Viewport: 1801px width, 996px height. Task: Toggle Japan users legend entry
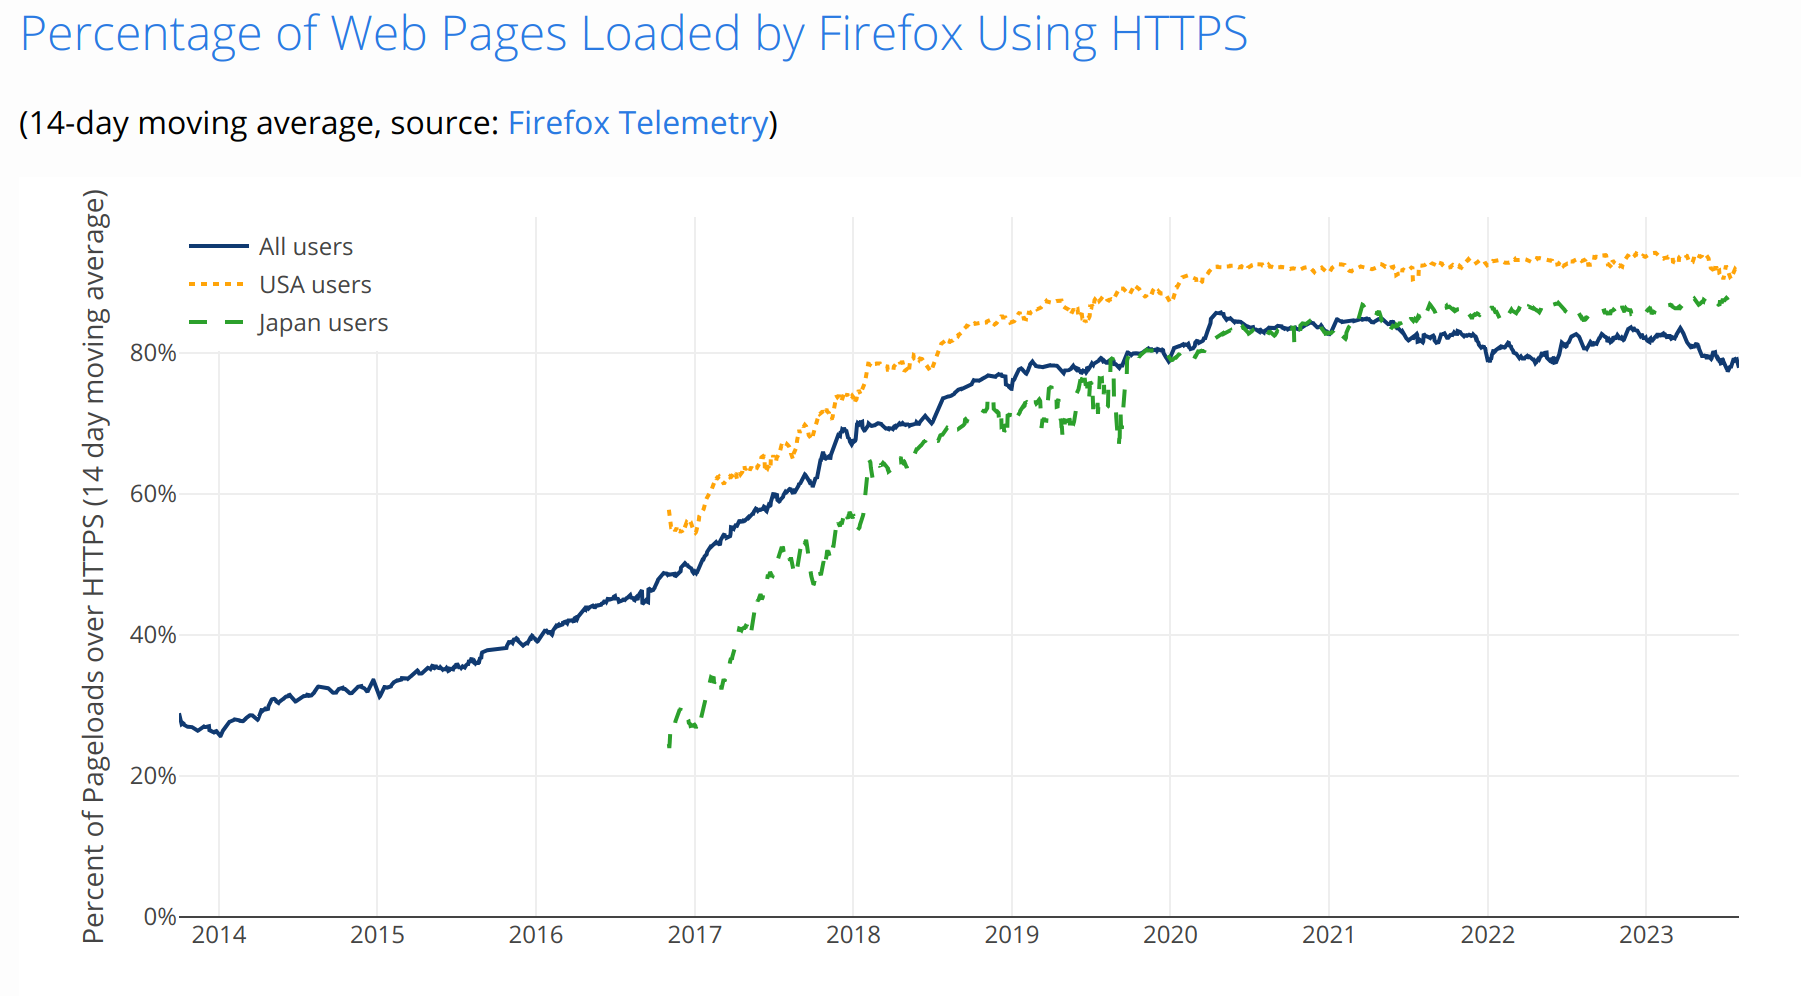[322, 323]
